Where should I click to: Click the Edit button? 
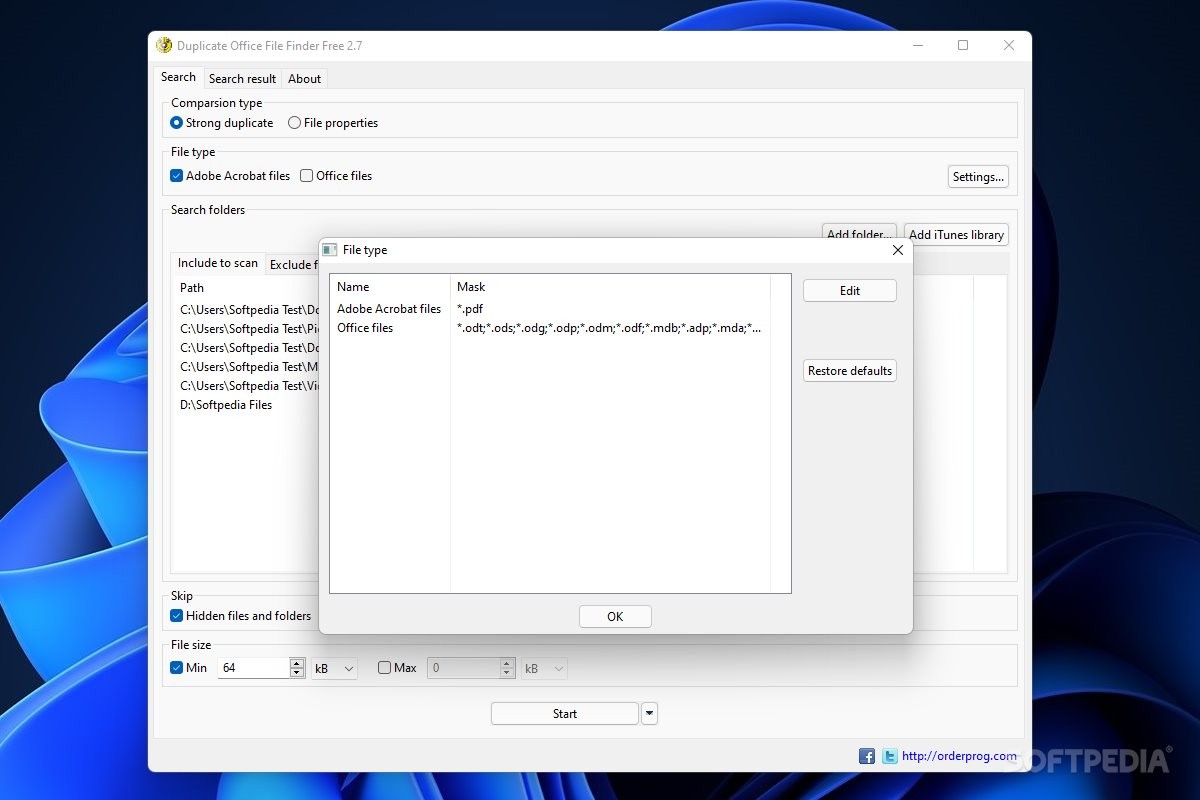850,291
